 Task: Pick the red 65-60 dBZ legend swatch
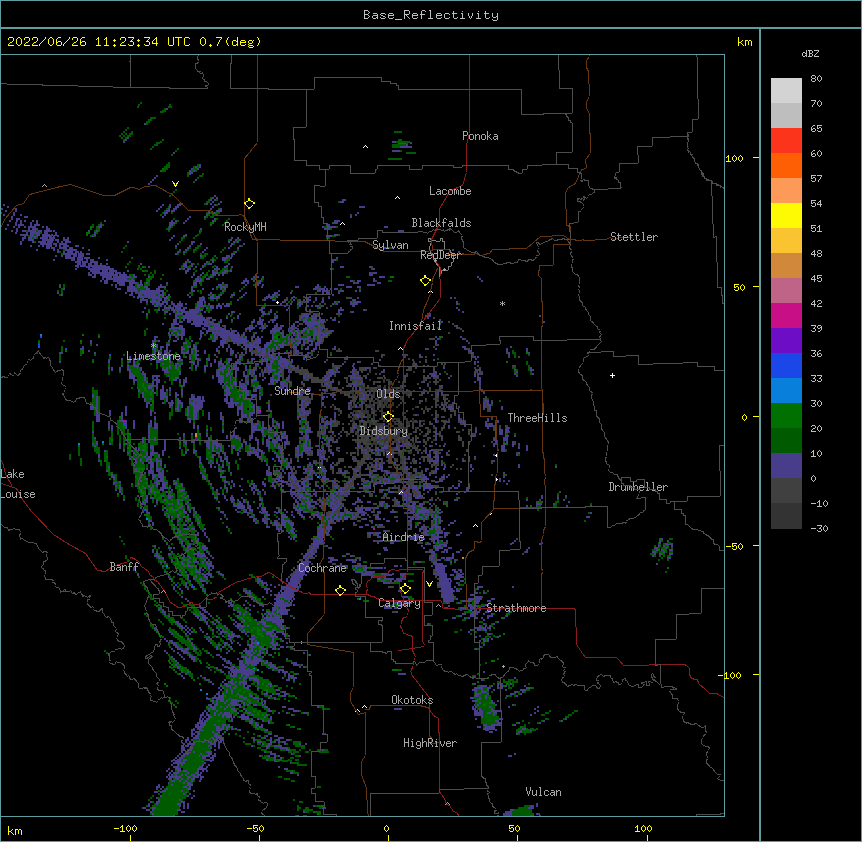coord(786,140)
